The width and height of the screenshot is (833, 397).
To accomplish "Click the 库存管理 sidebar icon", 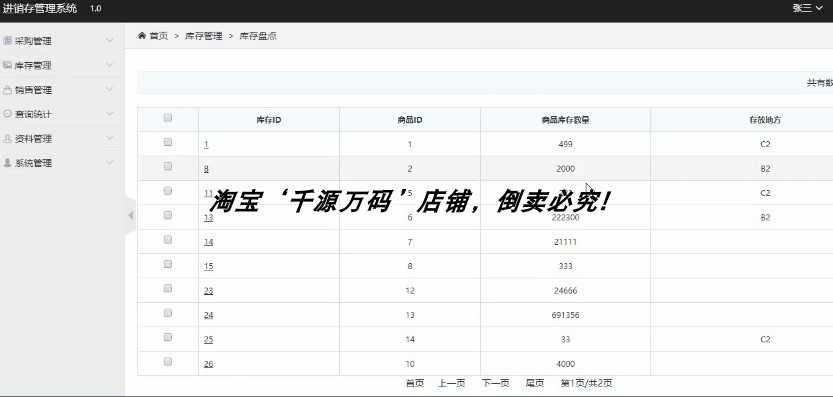I will pos(7,65).
